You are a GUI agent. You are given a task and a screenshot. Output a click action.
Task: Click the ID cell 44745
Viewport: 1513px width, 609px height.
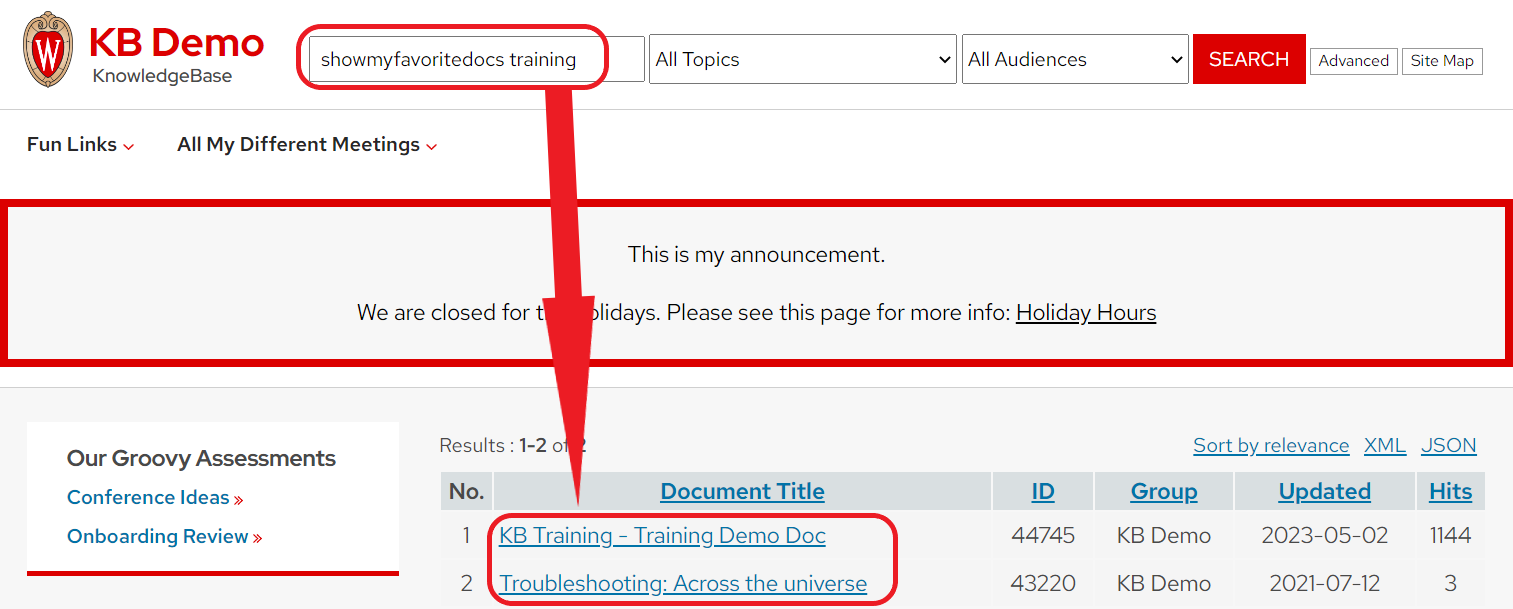pos(1043,535)
